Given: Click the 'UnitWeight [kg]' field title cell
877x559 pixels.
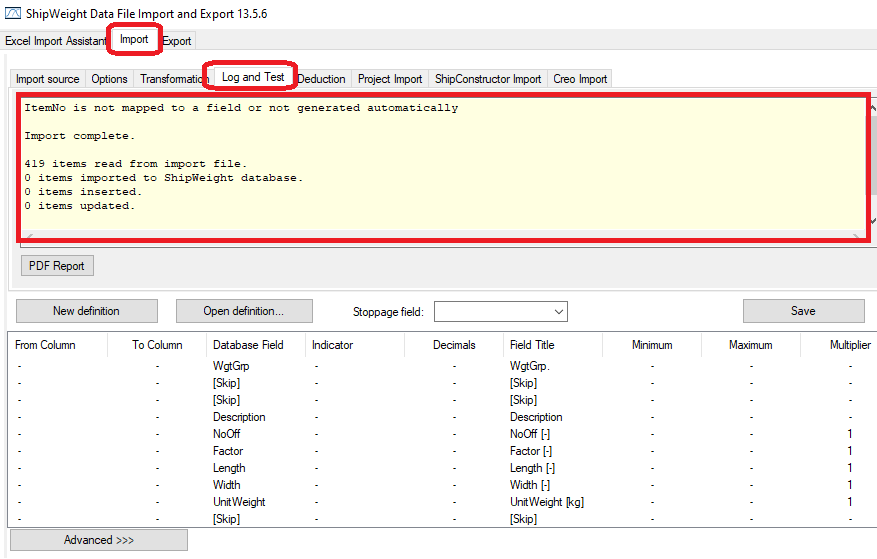Looking at the screenshot, I should (x=546, y=502).
